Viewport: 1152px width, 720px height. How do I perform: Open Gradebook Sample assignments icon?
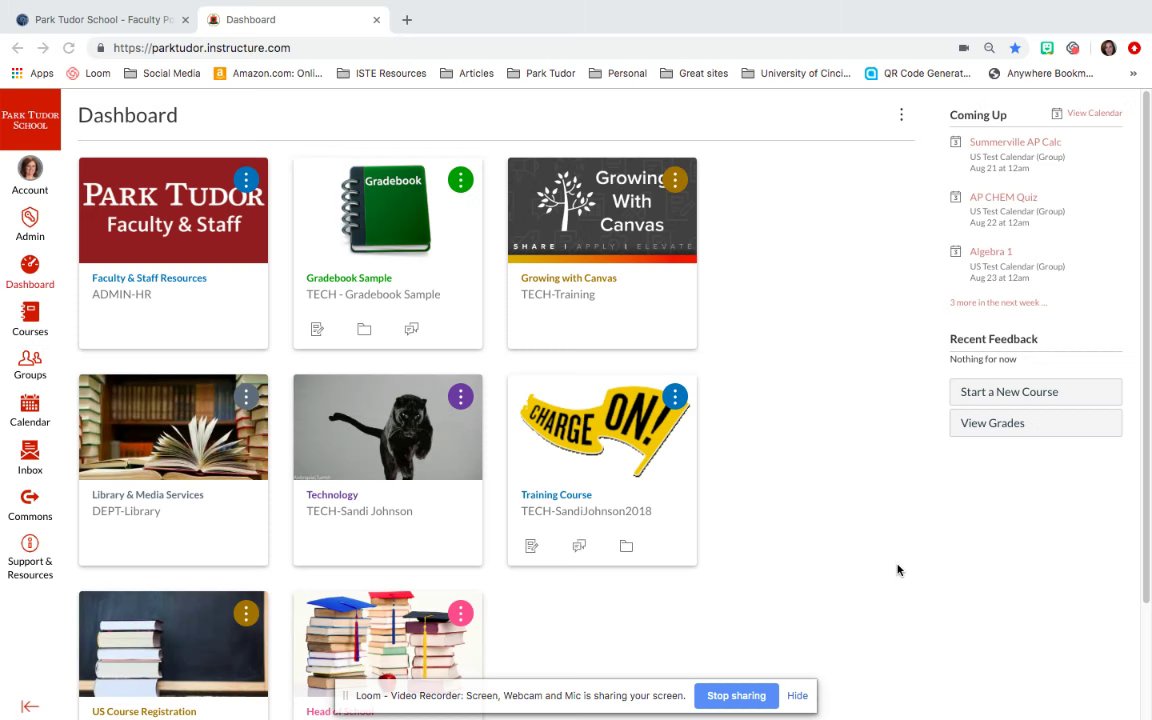[x=317, y=329]
